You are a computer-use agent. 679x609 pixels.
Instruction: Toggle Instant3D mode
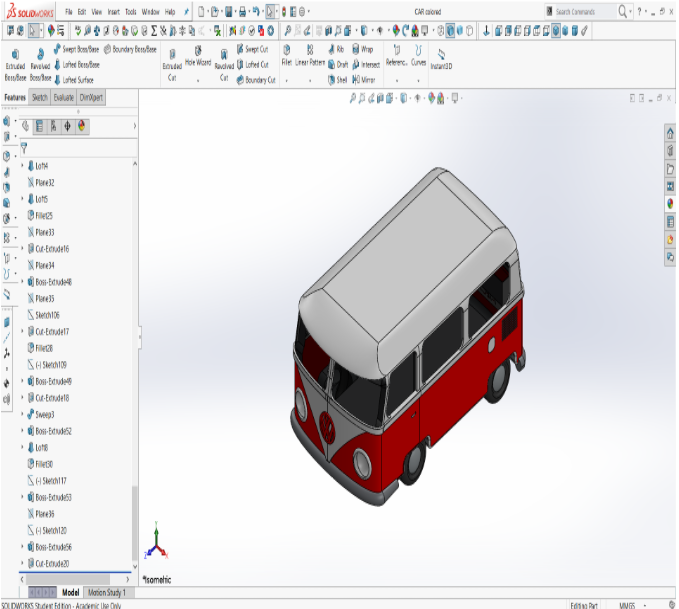441,58
